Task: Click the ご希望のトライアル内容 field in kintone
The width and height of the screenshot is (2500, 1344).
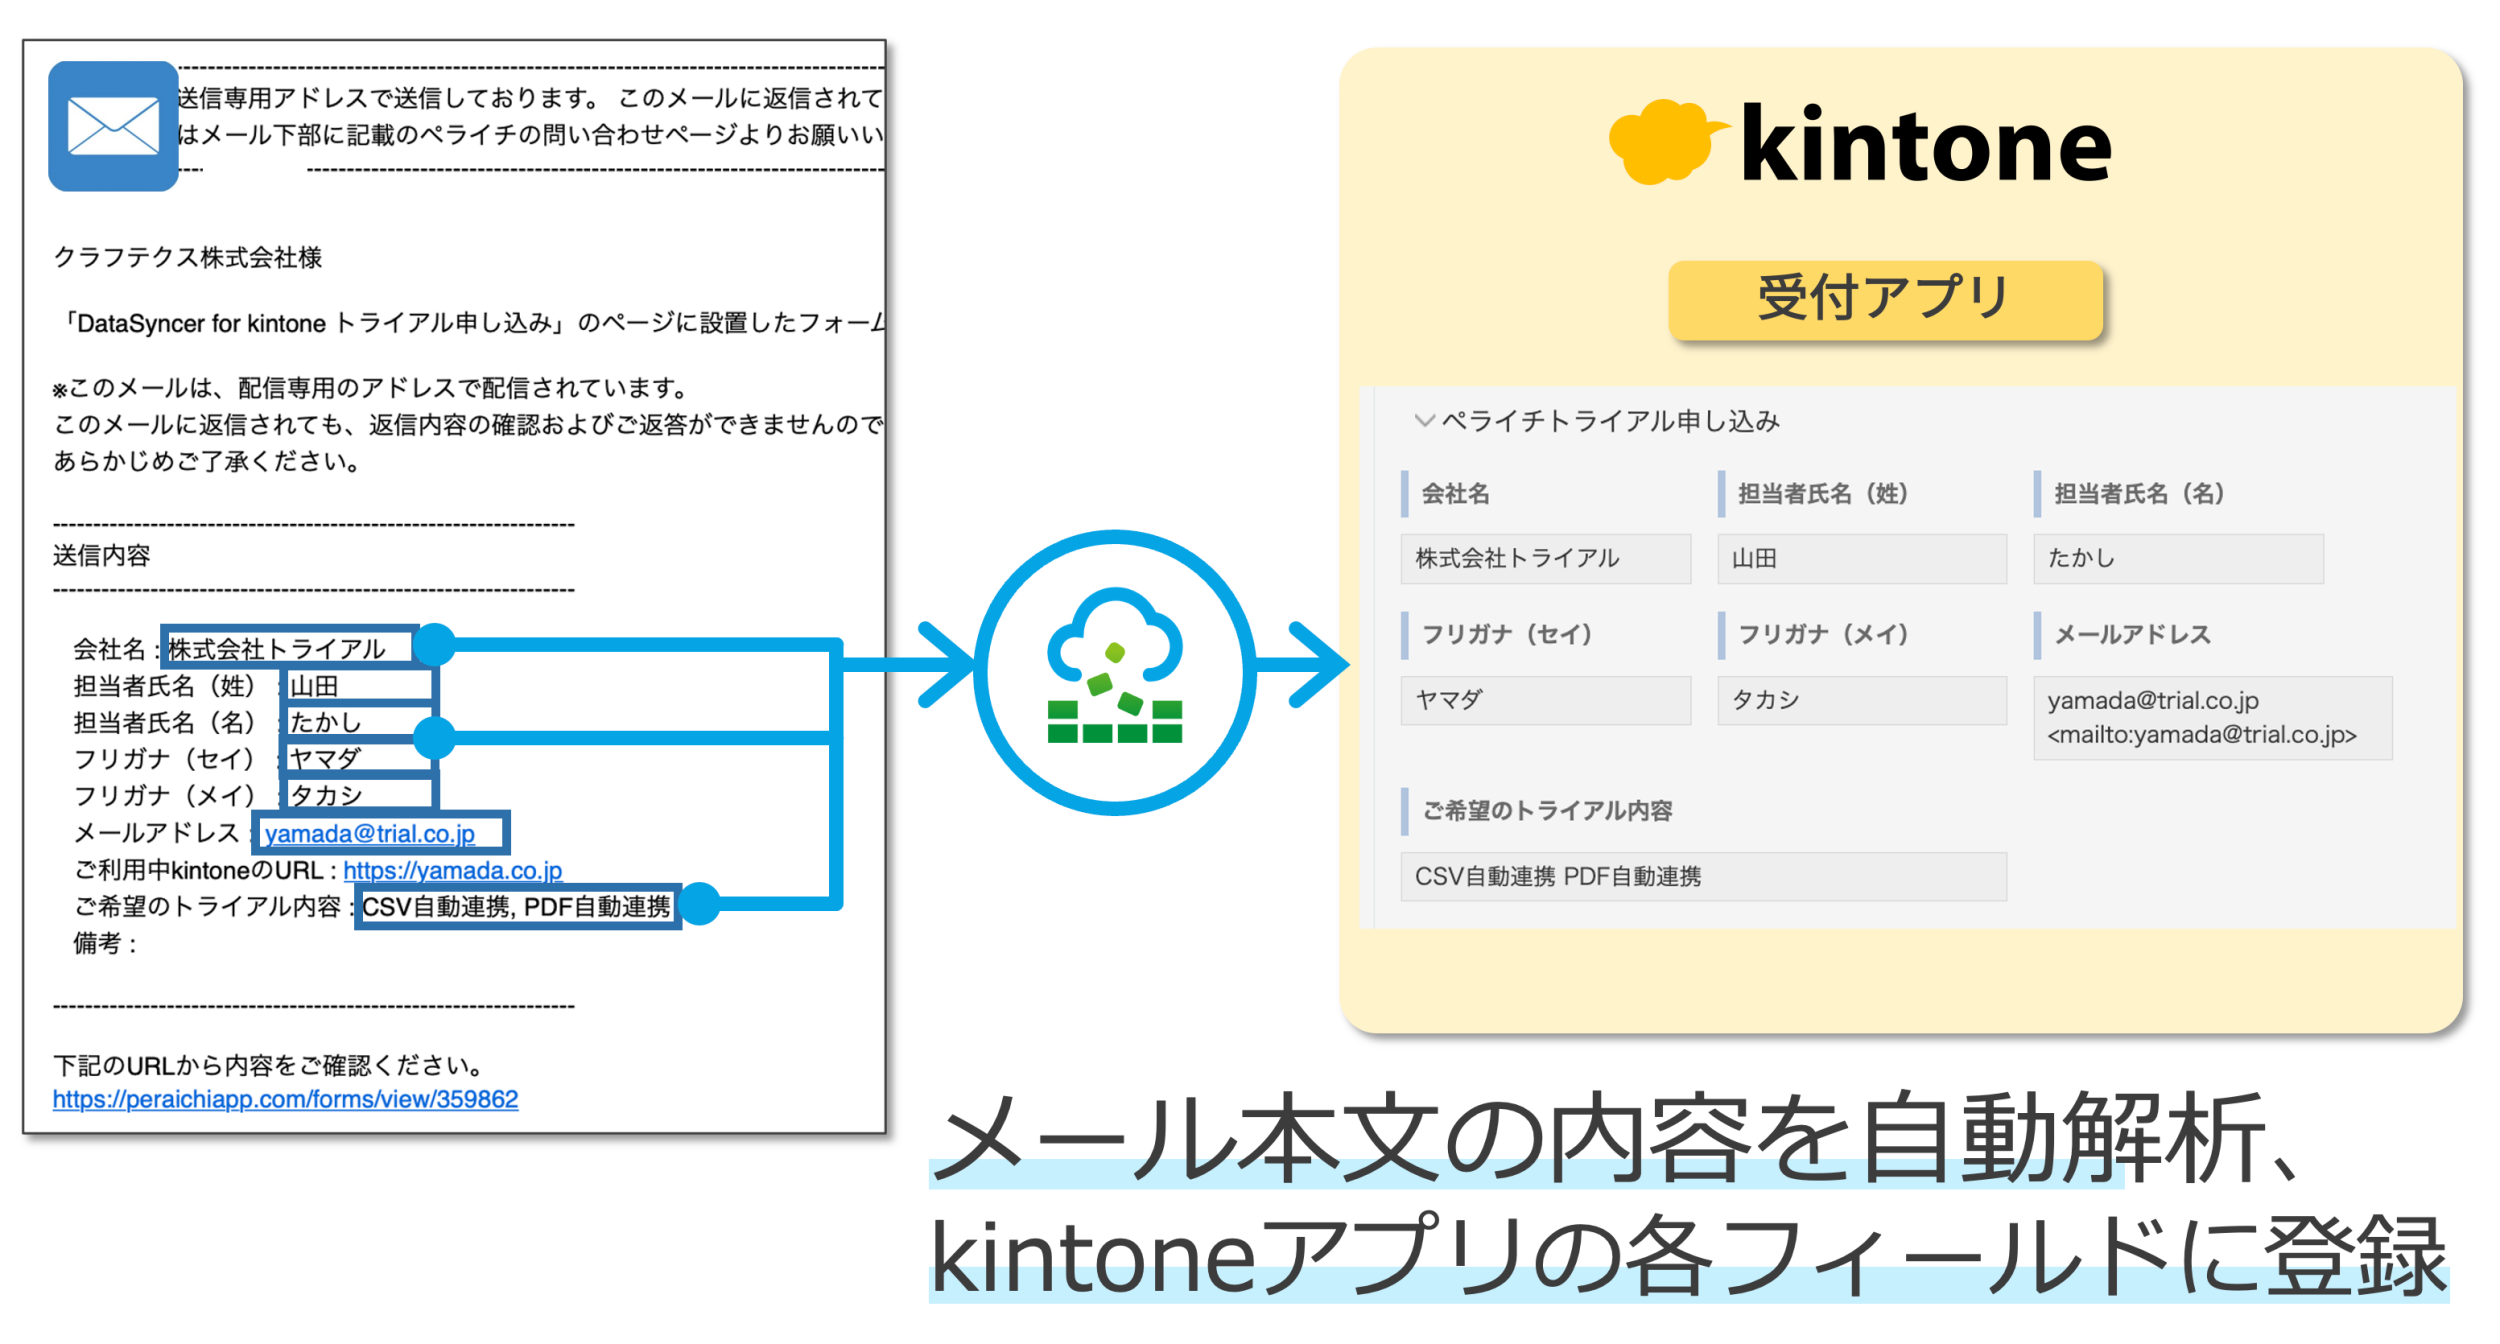Action: [1702, 876]
